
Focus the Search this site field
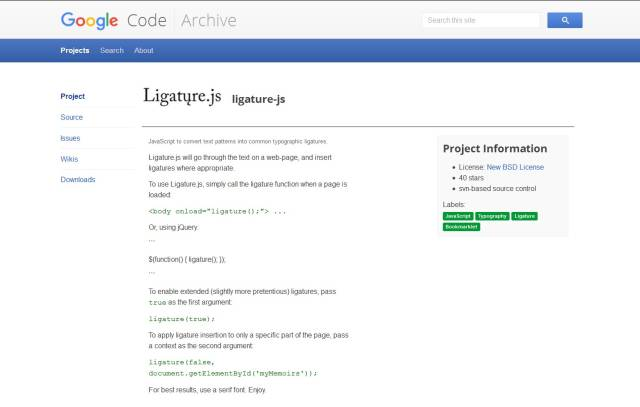[481, 20]
